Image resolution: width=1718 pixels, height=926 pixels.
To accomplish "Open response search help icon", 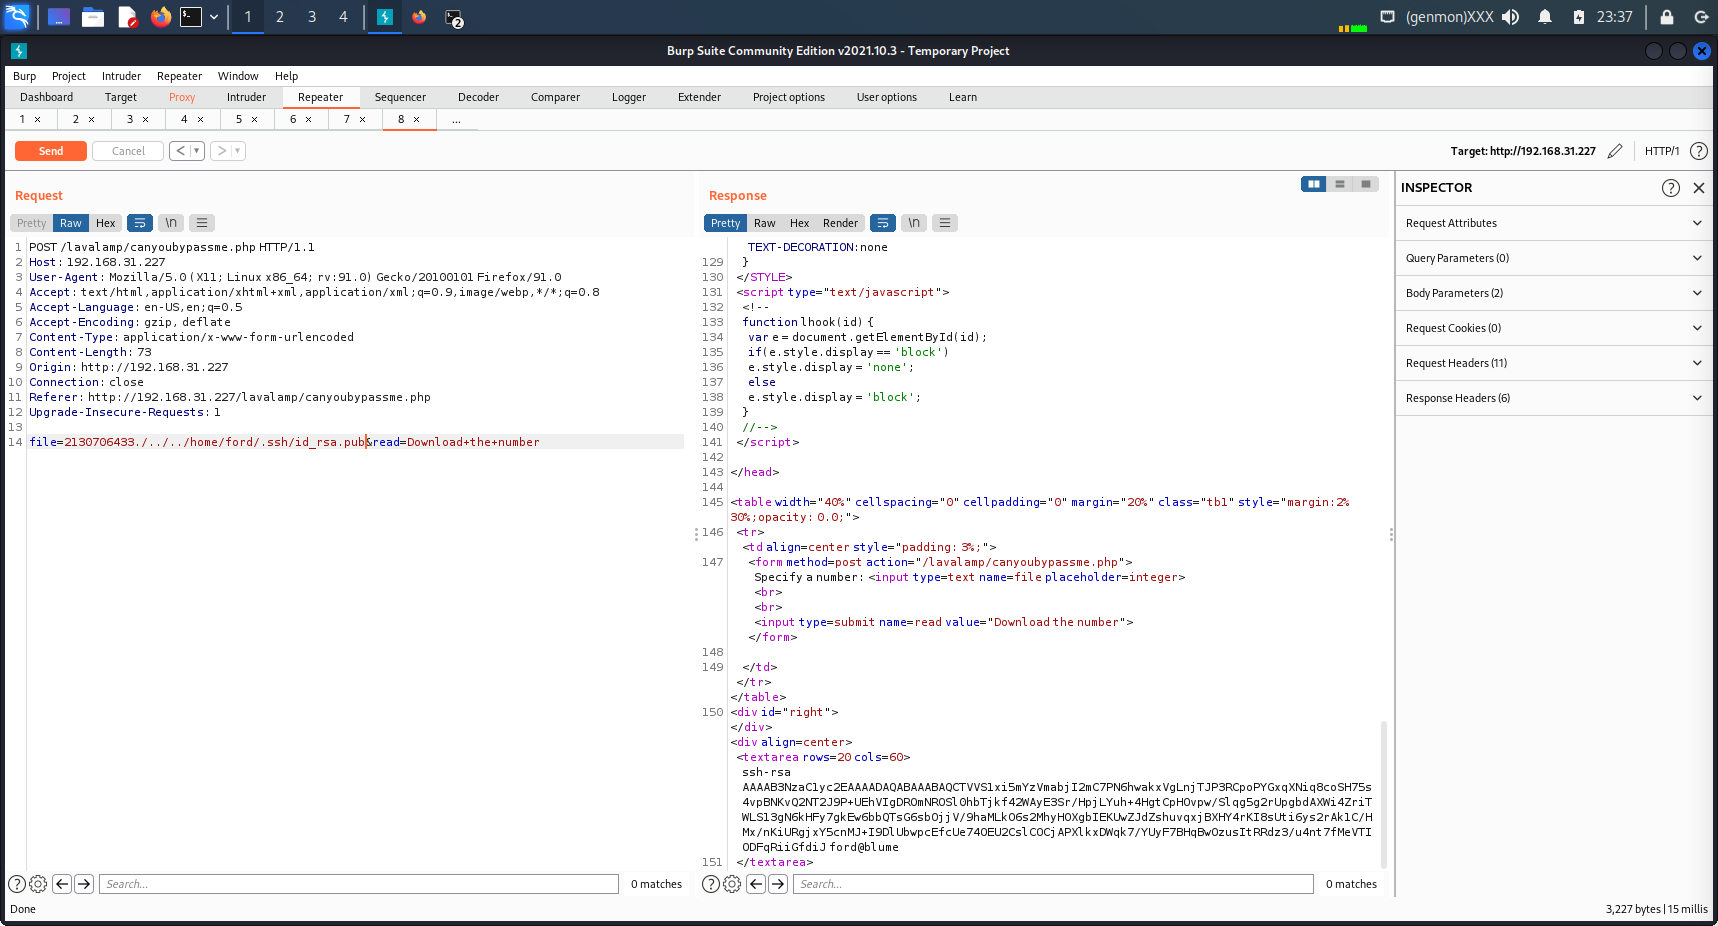I will (x=711, y=884).
